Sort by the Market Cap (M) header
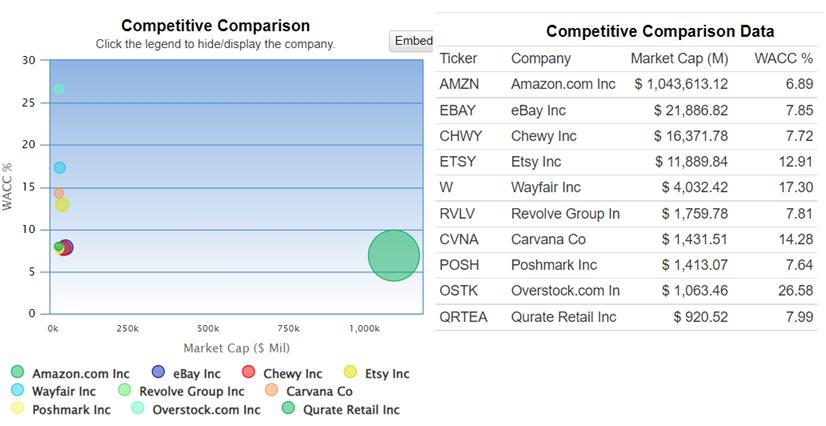 click(679, 58)
